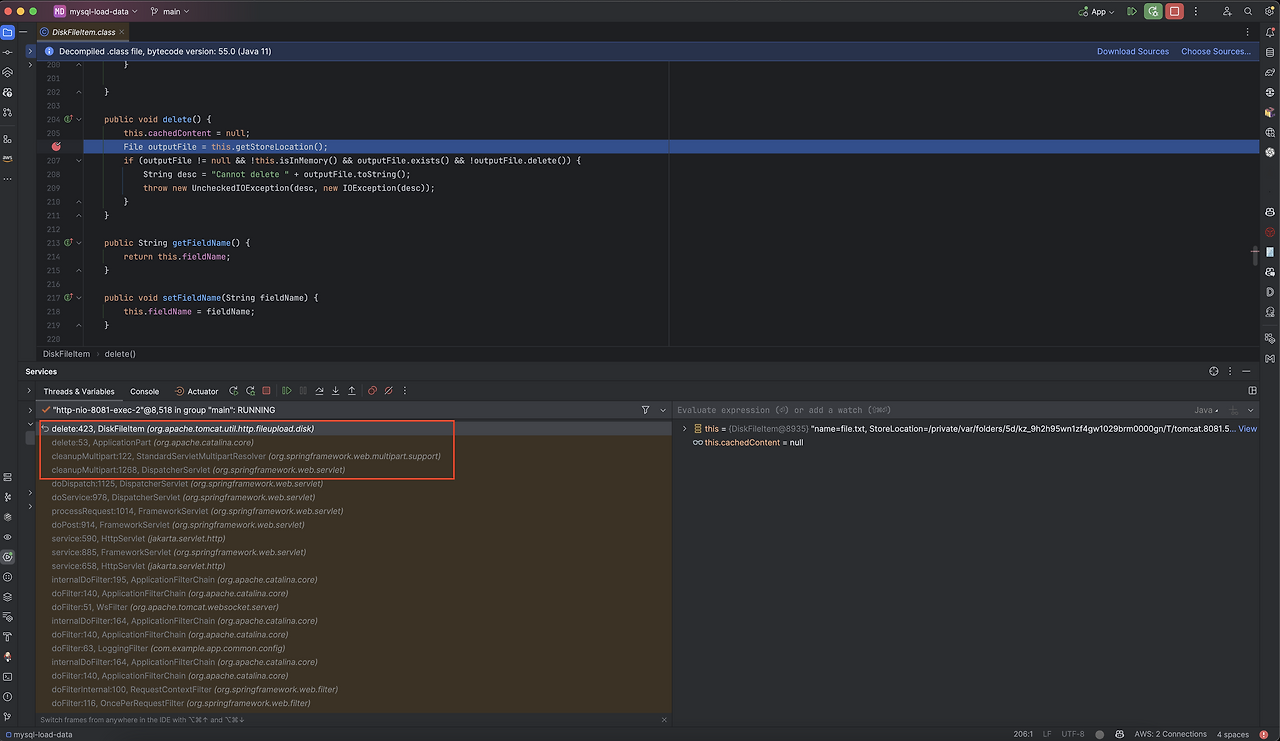Open the Project tool window folder icon
This screenshot has width=1280, height=741.
point(8,32)
